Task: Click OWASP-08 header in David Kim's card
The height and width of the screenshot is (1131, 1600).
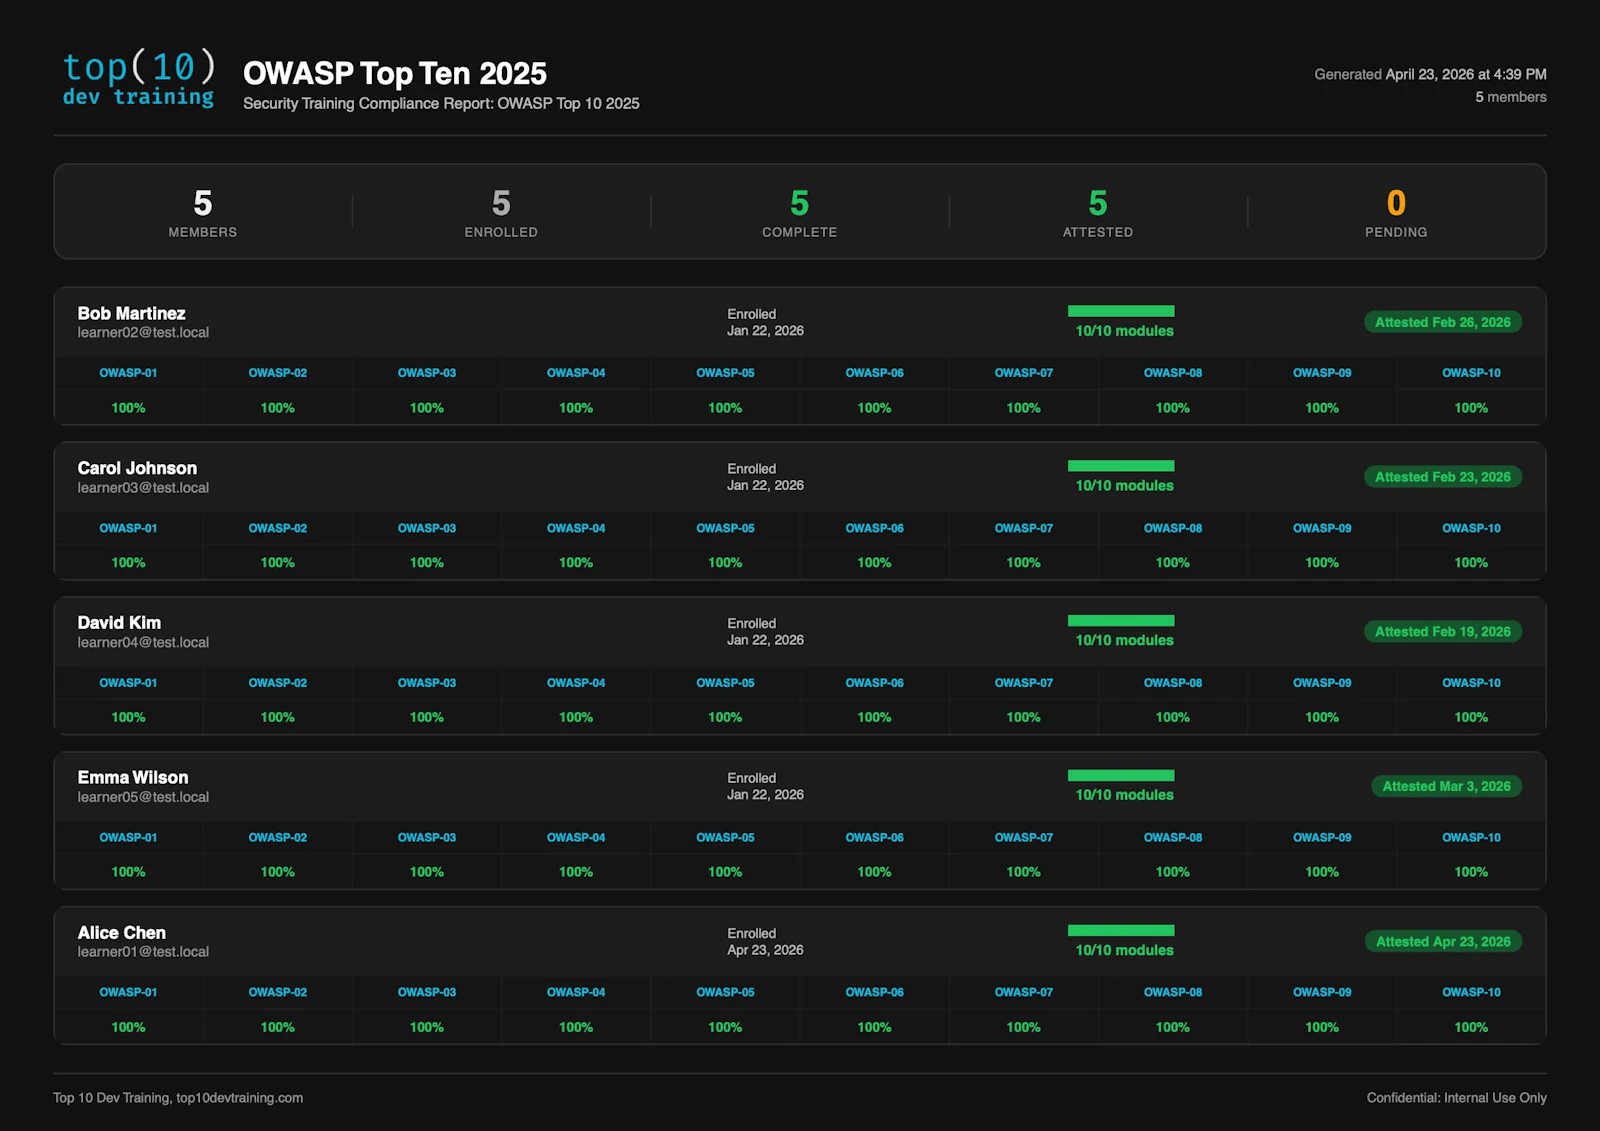Action: 1173,683
